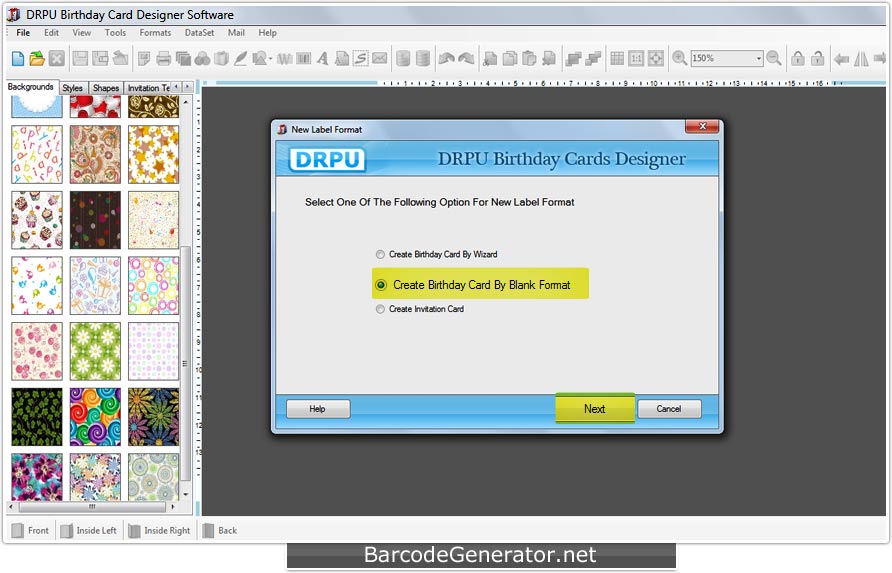Click the Unlock open padlock icon
892x573 pixels.
[817, 58]
